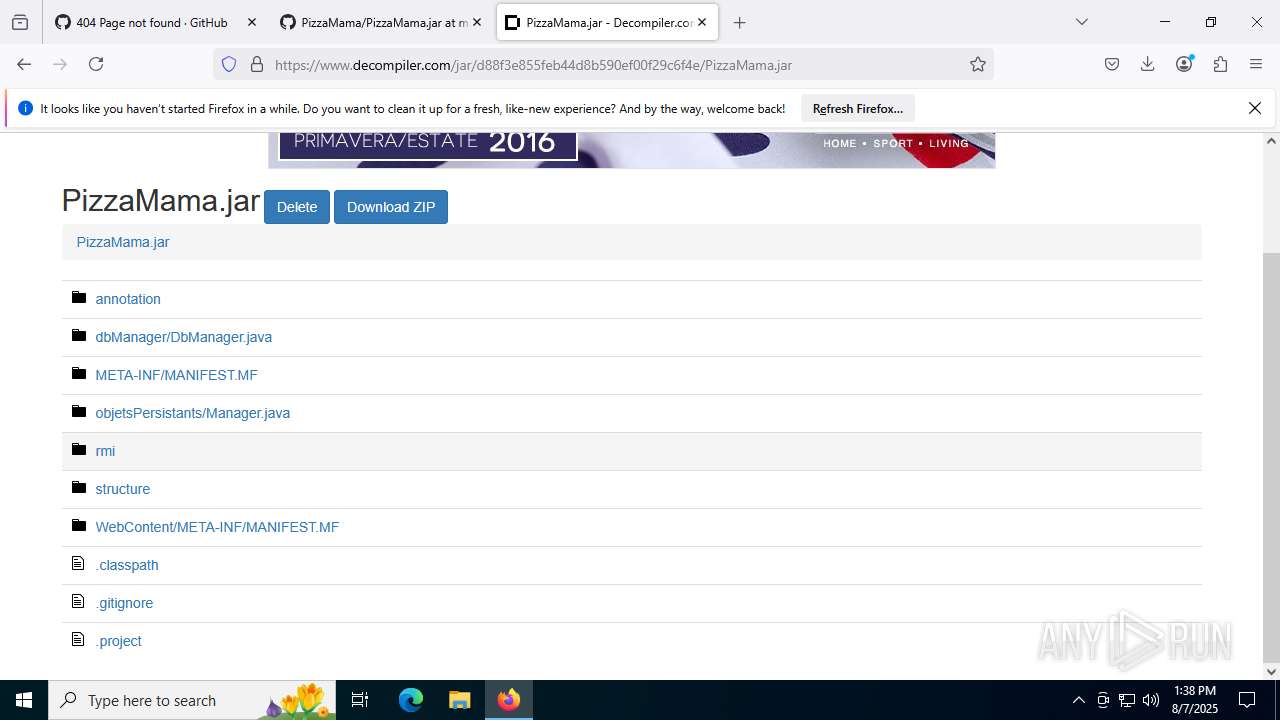The image size is (1280, 720).
Task: Open WebContent/META-INF/MANIFEST.MF link
Action: tap(217, 527)
